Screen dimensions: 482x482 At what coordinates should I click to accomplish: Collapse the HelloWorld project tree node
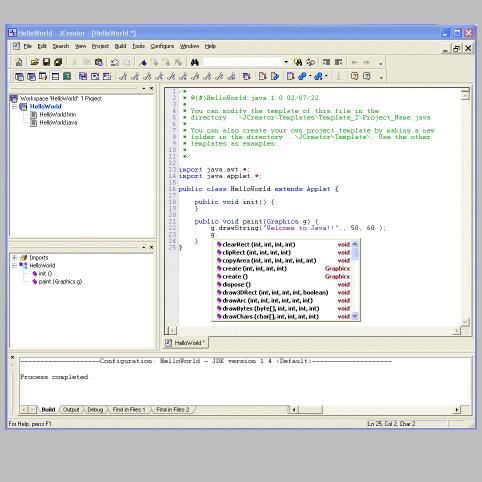[14, 107]
